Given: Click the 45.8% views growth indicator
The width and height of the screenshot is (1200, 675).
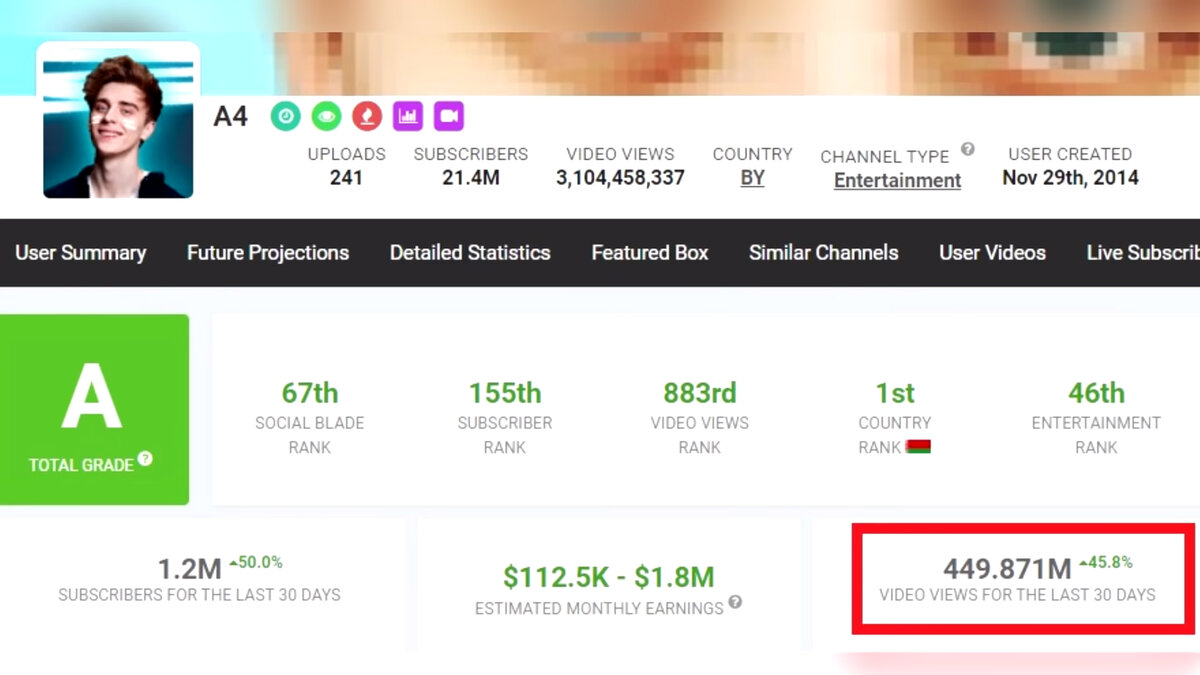Looking at the screenshot, I should pyautogui.click(x=1105, y=563).
